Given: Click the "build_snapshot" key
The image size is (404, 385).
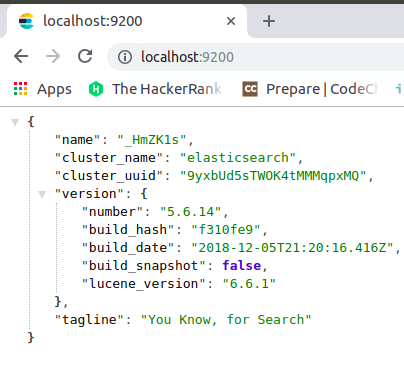Looking at the screenshot, I should pos(144,266).
